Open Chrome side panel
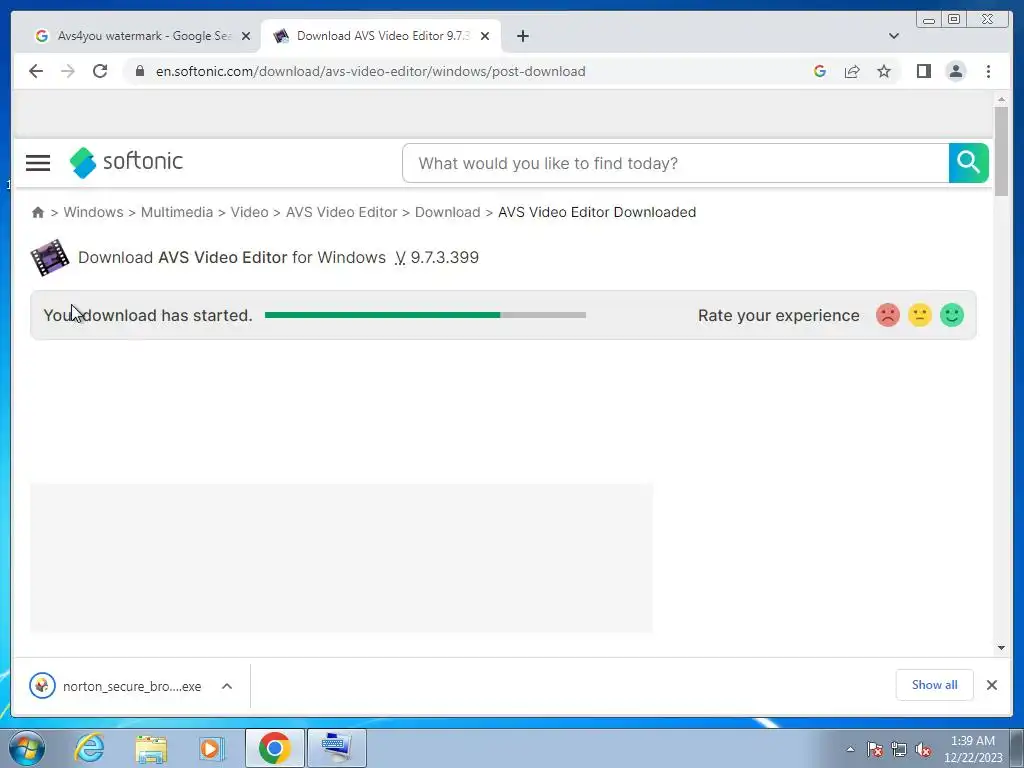The width and height of the screenshot is (1024, 768). click(923, 71)
